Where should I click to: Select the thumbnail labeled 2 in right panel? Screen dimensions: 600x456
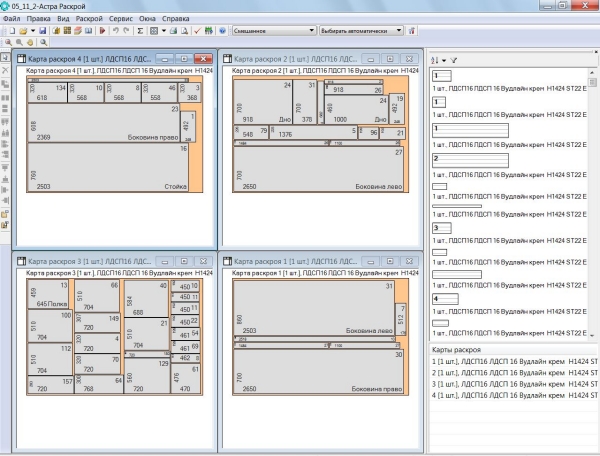point(470,160)
